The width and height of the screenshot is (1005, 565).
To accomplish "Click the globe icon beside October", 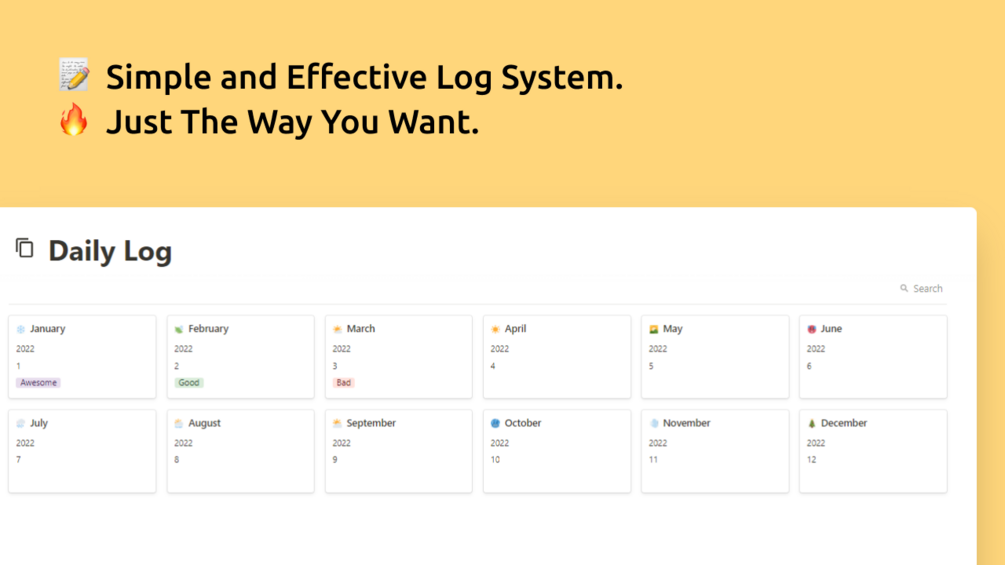I will coord(495,423).
